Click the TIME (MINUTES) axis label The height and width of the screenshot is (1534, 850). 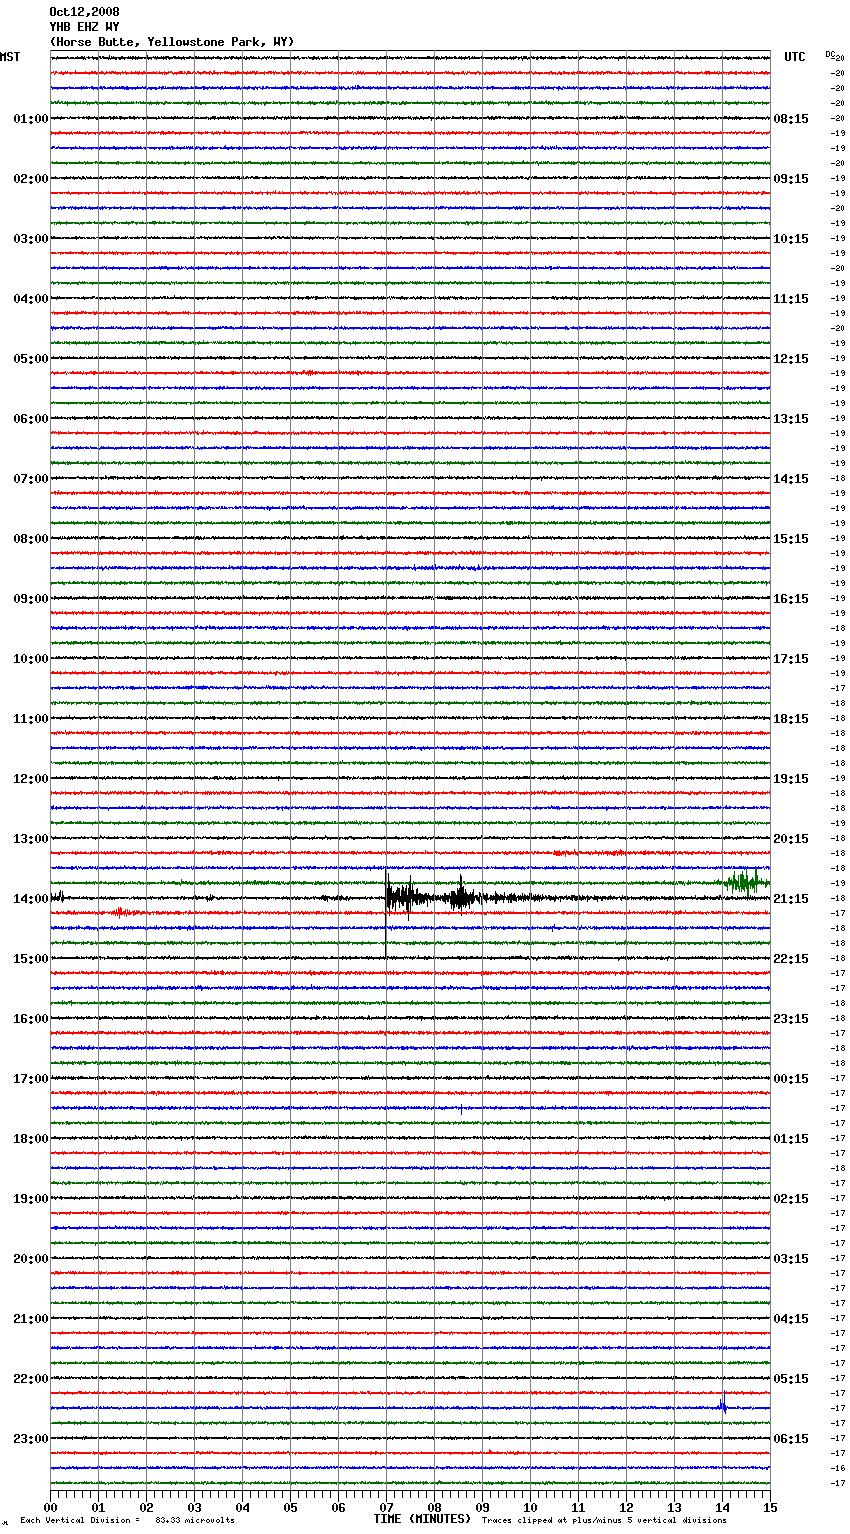[x=422, y=1519]
